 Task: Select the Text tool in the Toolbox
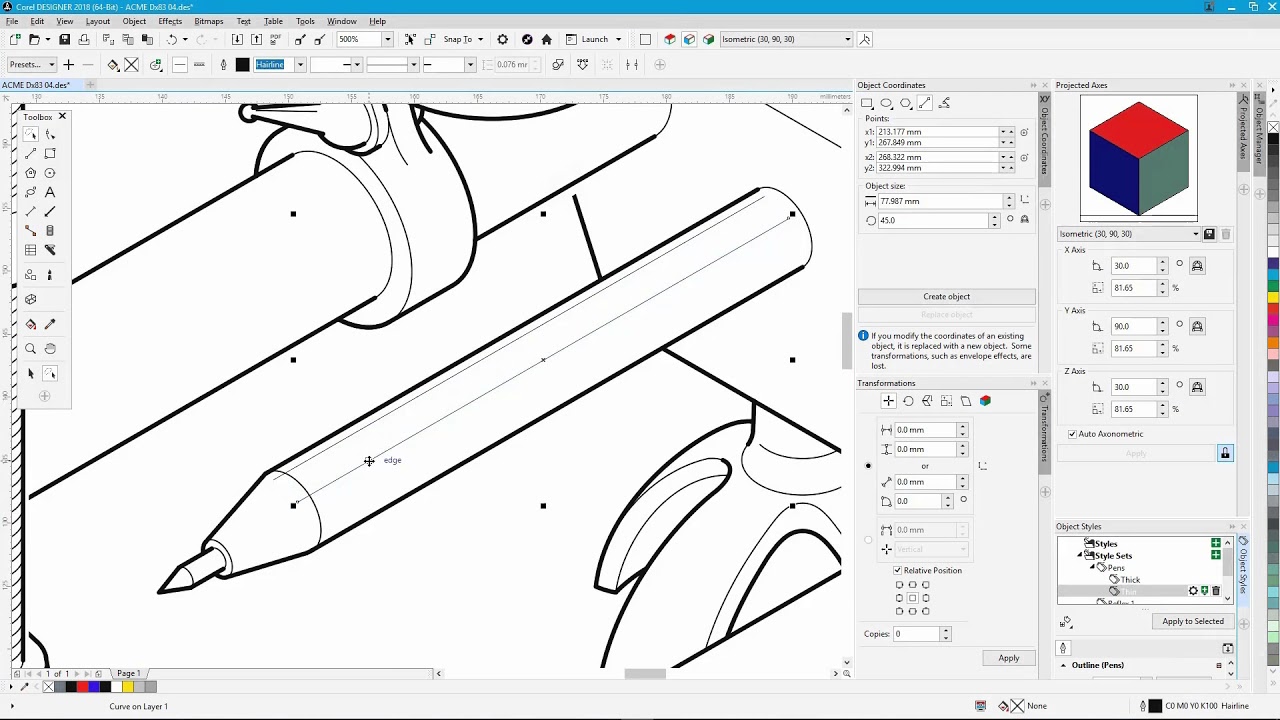[x=50, y=192]
